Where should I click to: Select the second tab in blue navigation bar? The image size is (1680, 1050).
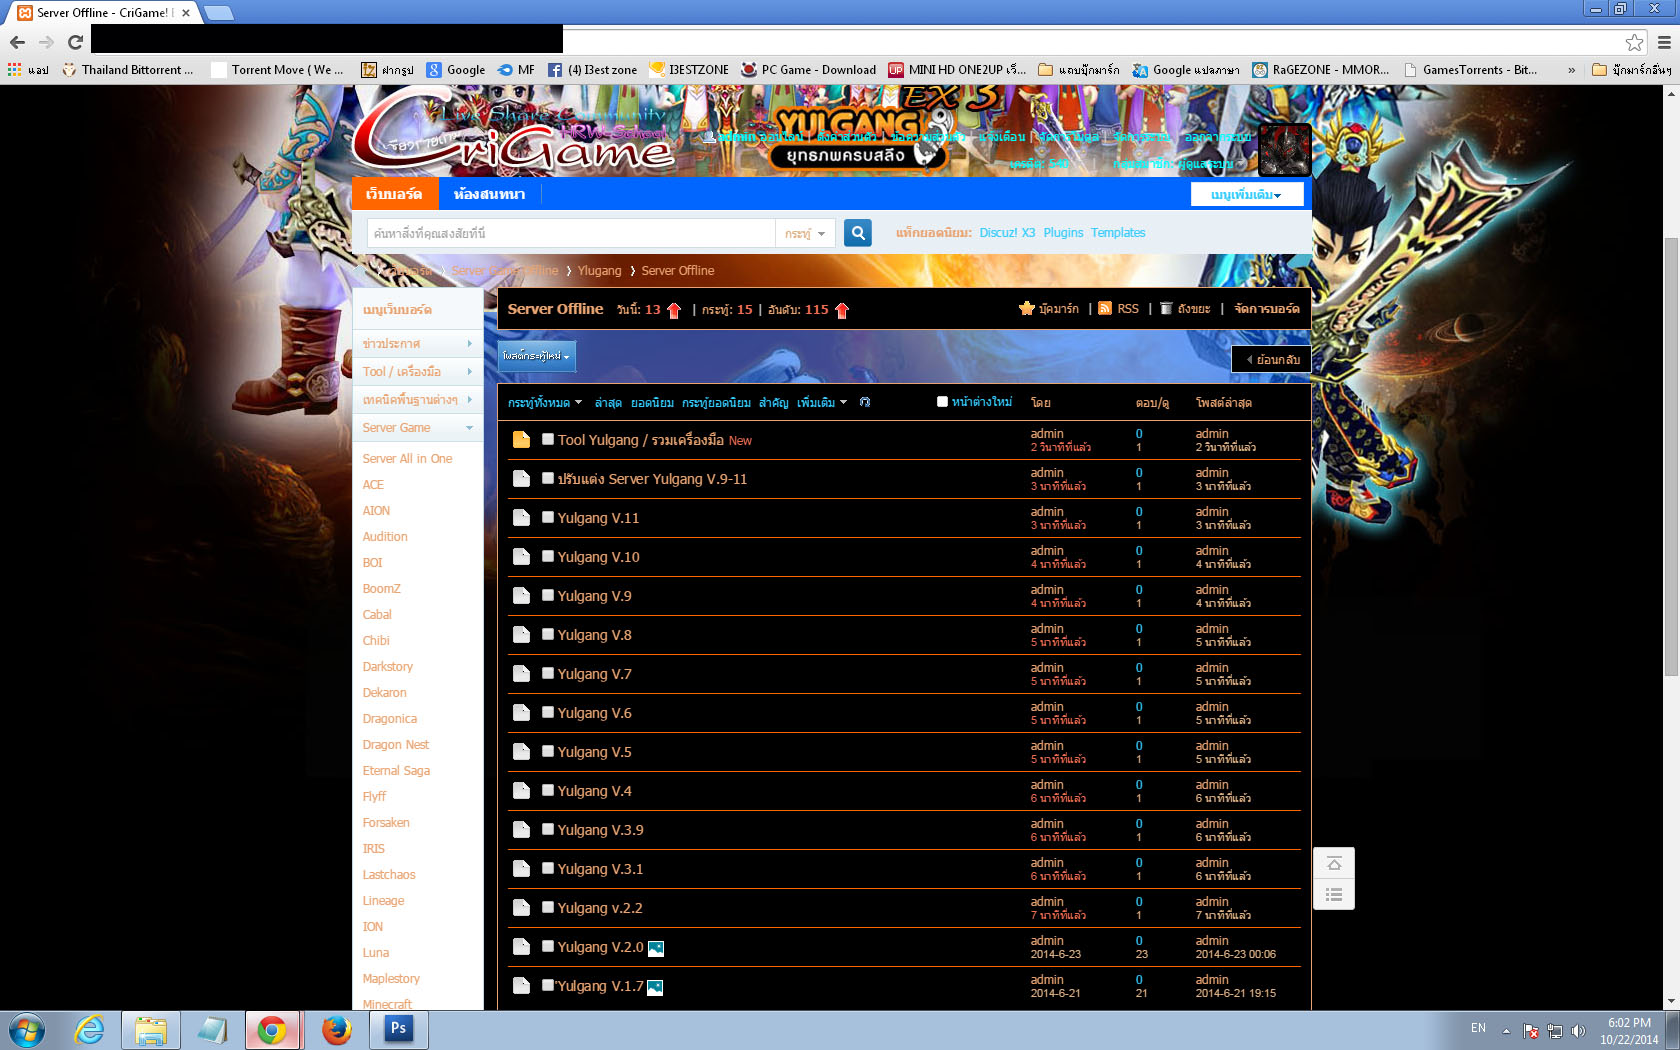[489, 194]
